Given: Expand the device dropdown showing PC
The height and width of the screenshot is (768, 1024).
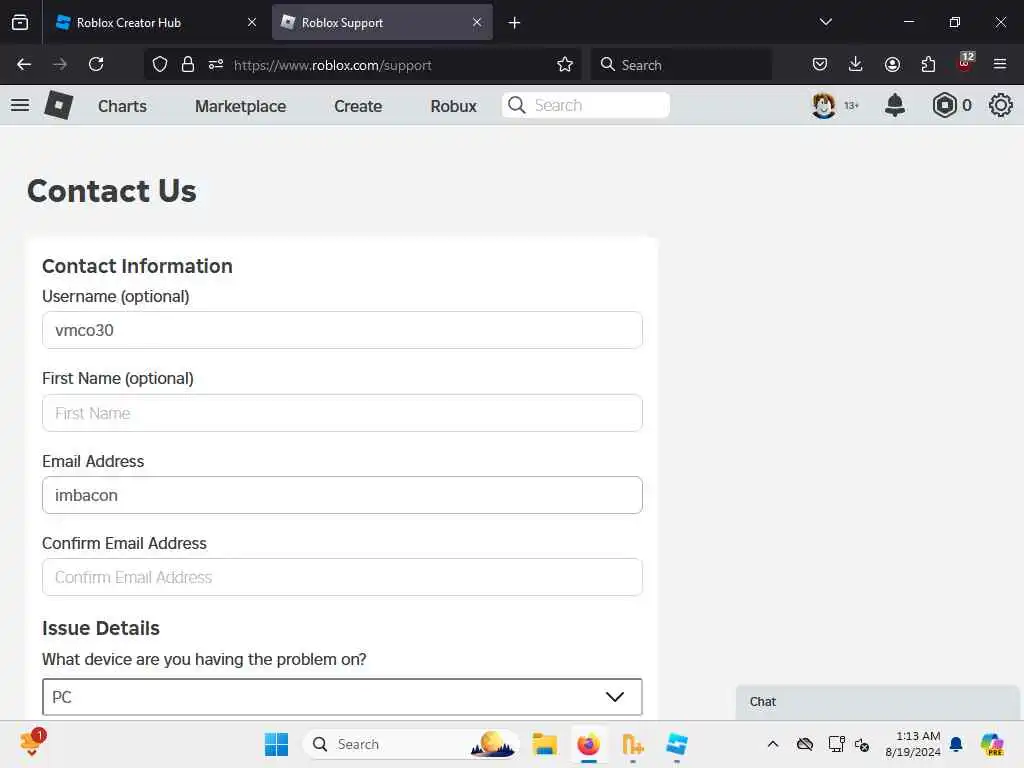Looking at the screenshot, I should point(342,697).
